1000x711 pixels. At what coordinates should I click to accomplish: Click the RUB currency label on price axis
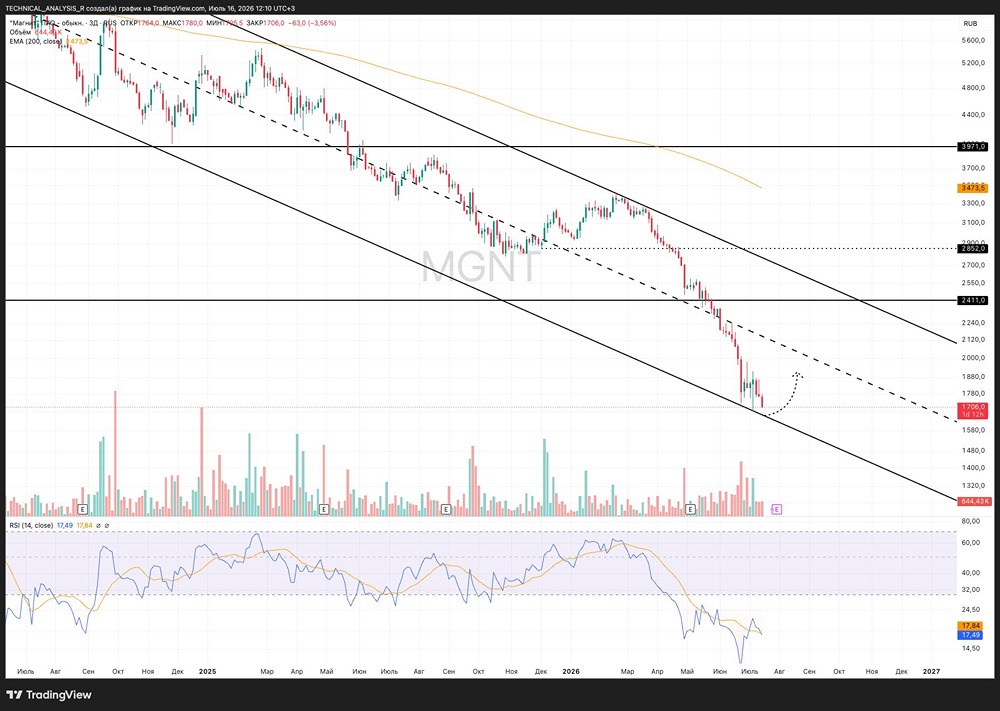(x=970, y=24)
